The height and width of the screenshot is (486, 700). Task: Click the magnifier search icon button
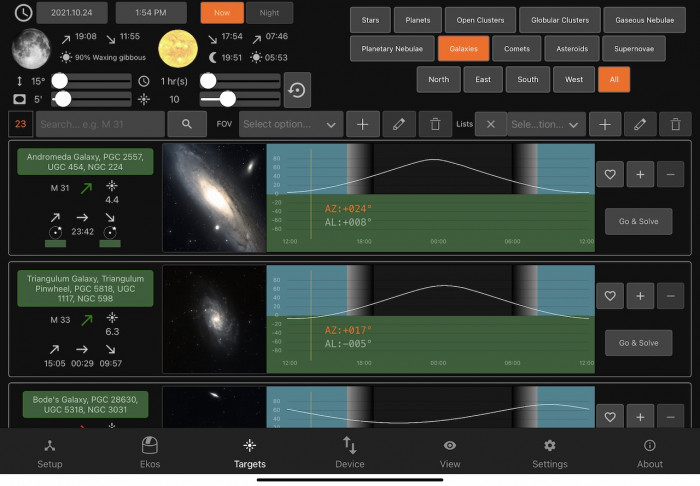pyautogui.click(x=186, y=124)
